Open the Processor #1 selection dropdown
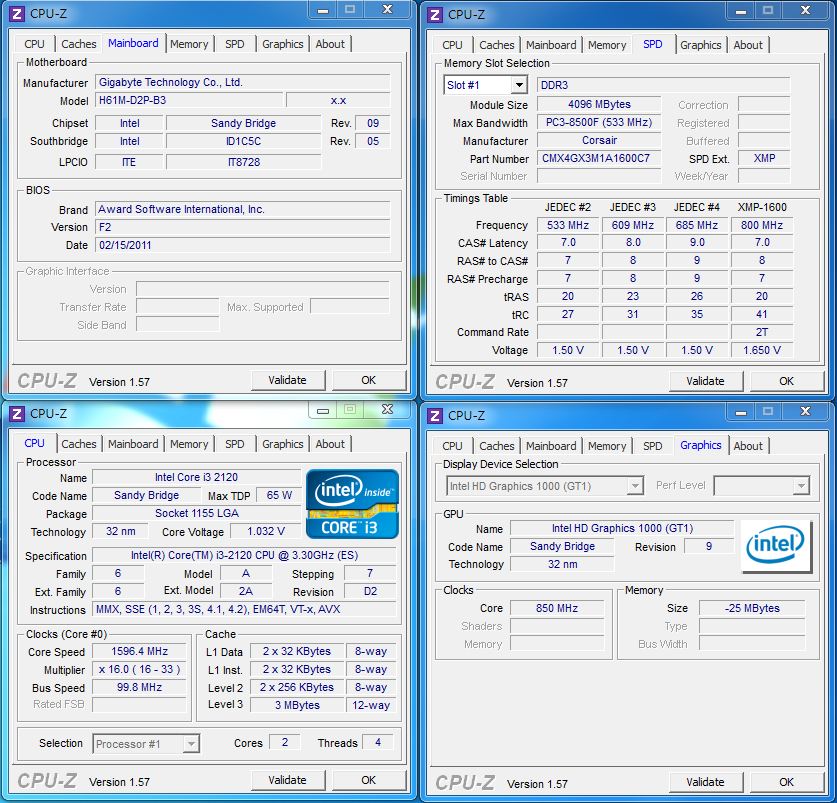Image resolution: width=837 pixels, height=803 pixels. point(191,744)
